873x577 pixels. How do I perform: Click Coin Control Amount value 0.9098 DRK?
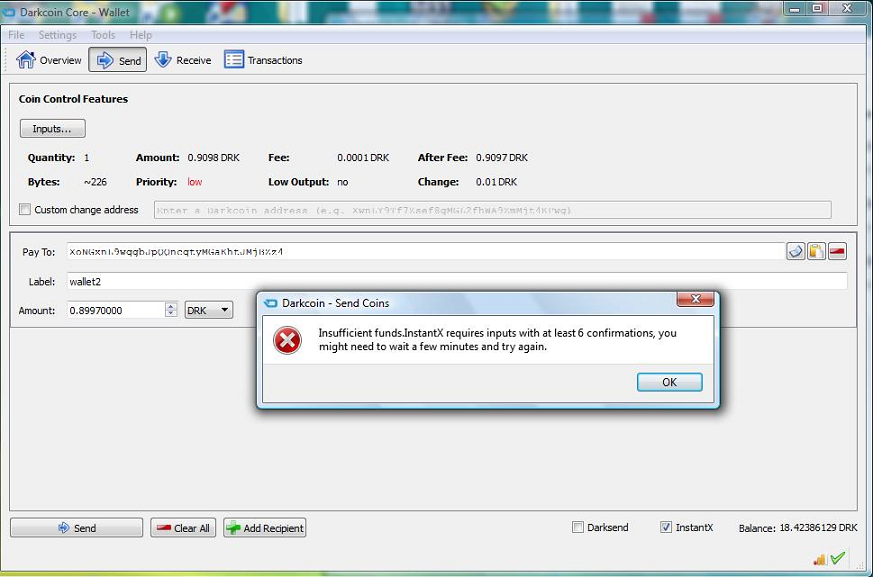(x=214, y=158)
